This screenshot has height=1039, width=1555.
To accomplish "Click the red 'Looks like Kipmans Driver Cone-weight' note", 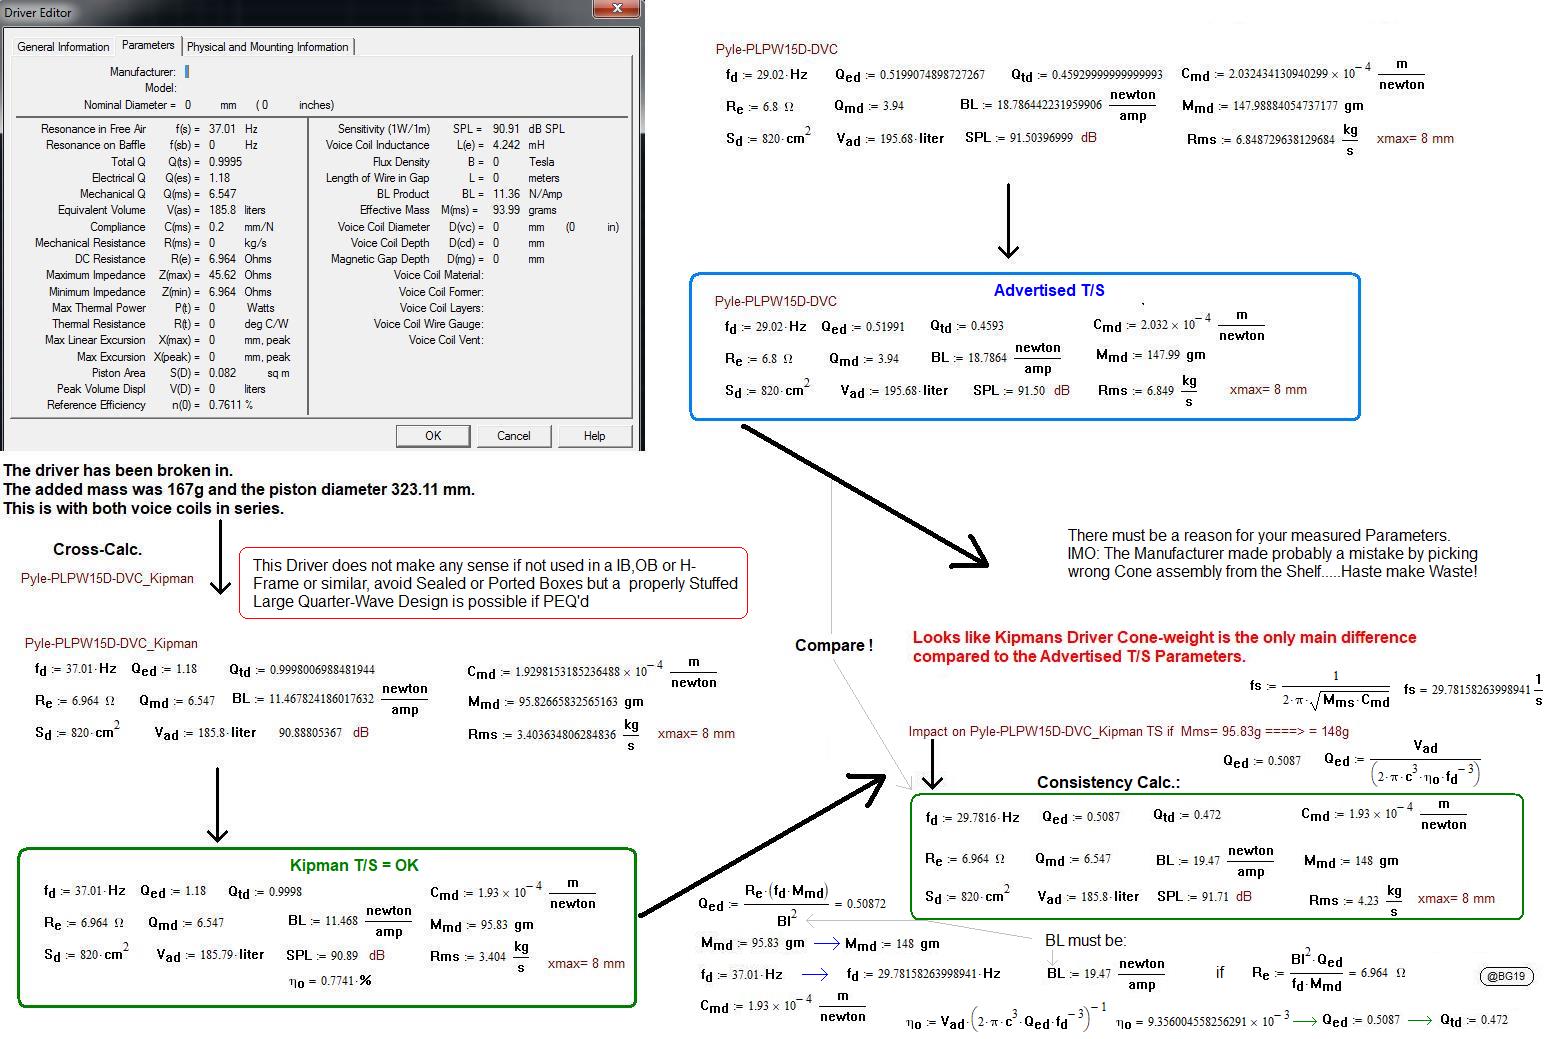I will (x=1164, y=647).
